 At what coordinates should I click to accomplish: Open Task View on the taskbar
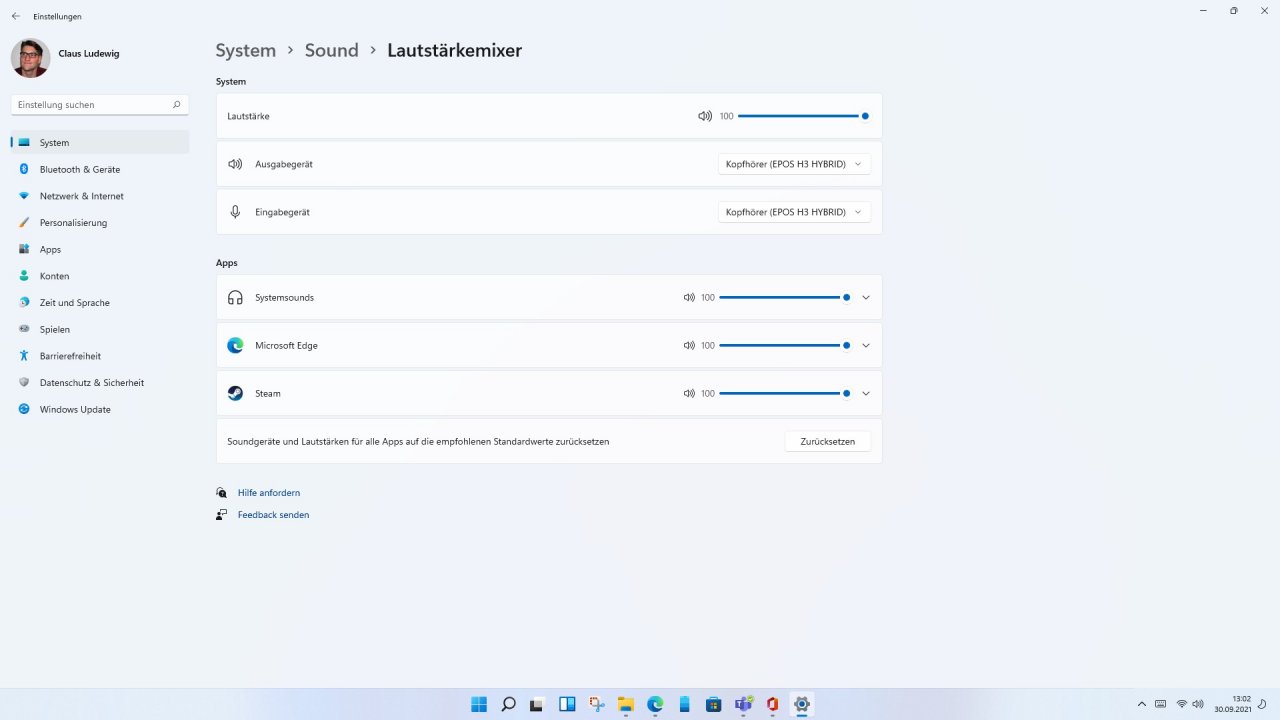537,704
